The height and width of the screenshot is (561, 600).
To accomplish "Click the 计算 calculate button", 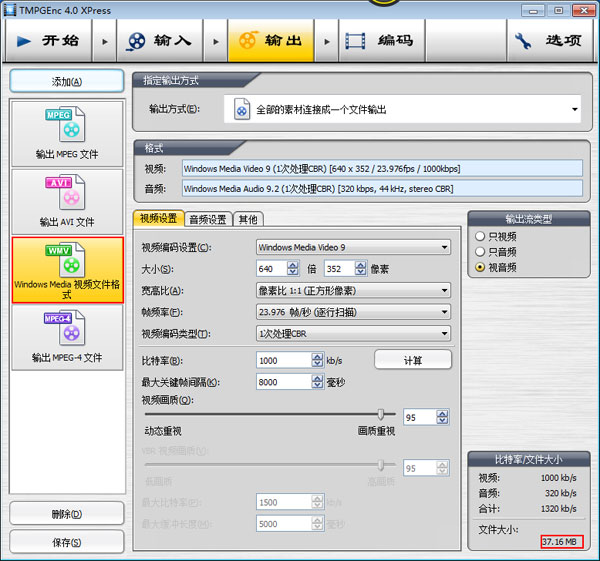I will point(413,360).
